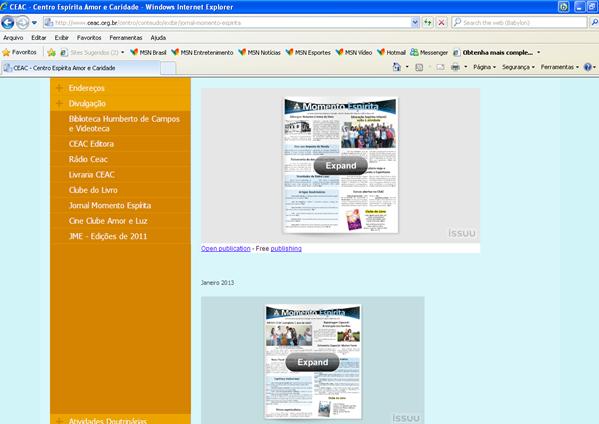
Task: Open the Jornal Momento Espírita sidebar link
Action: pos(110,206)
